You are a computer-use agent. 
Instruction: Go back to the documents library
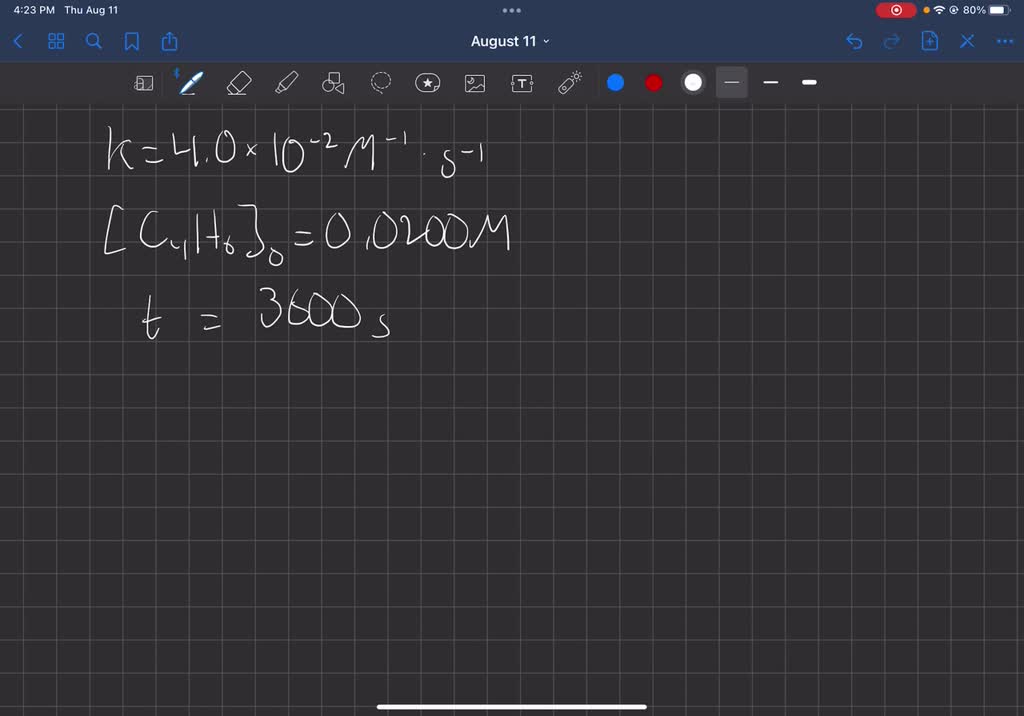pos(18,41)
